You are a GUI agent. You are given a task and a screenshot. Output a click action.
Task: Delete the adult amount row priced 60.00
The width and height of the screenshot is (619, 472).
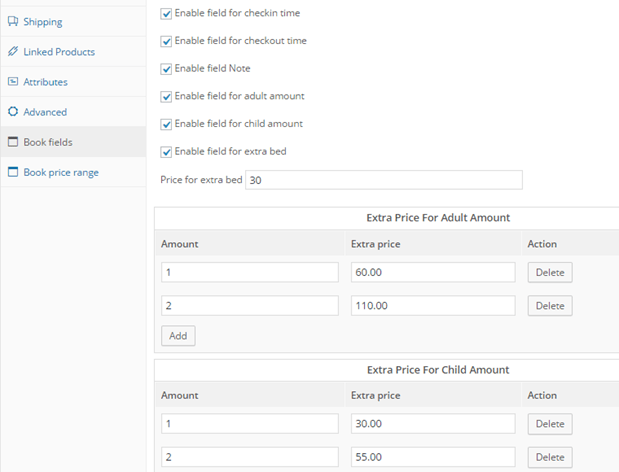(x=549, y=273)
